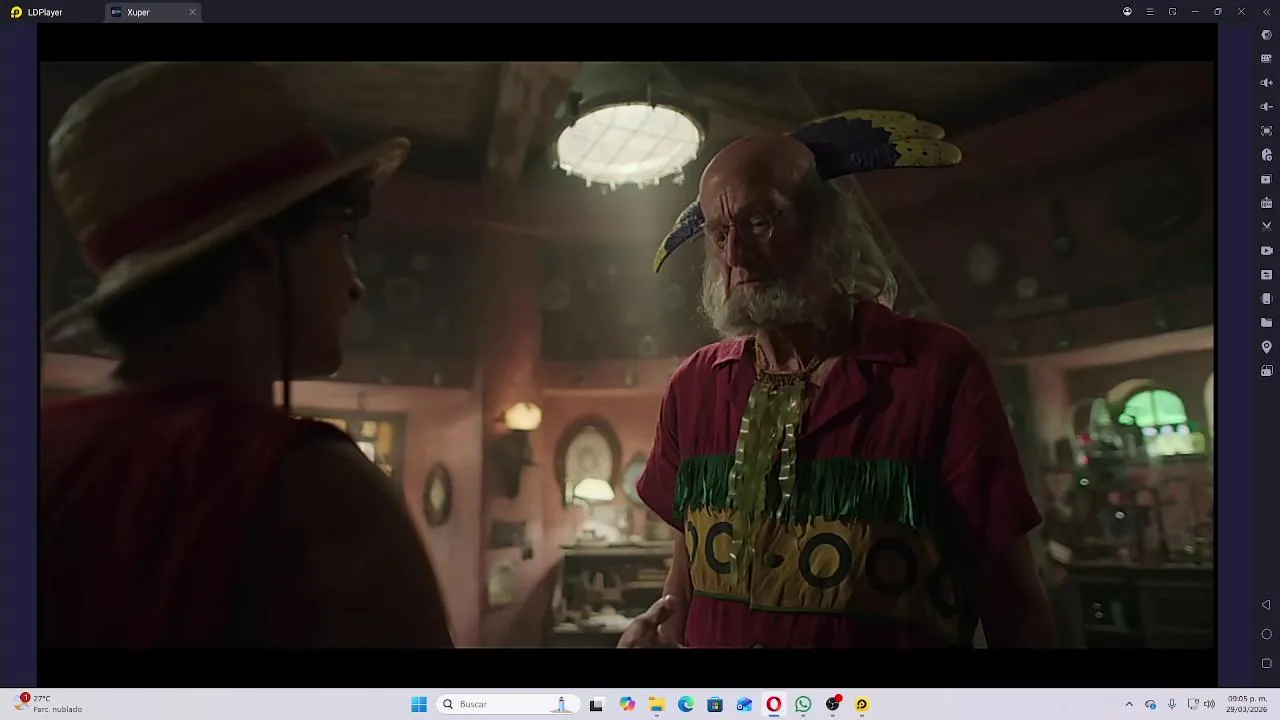Image resolution: width=1280 pixels, height=720 pixels.
Task: Close the Xuper tab
Action: pyautogui.click(x=193, y=12)
